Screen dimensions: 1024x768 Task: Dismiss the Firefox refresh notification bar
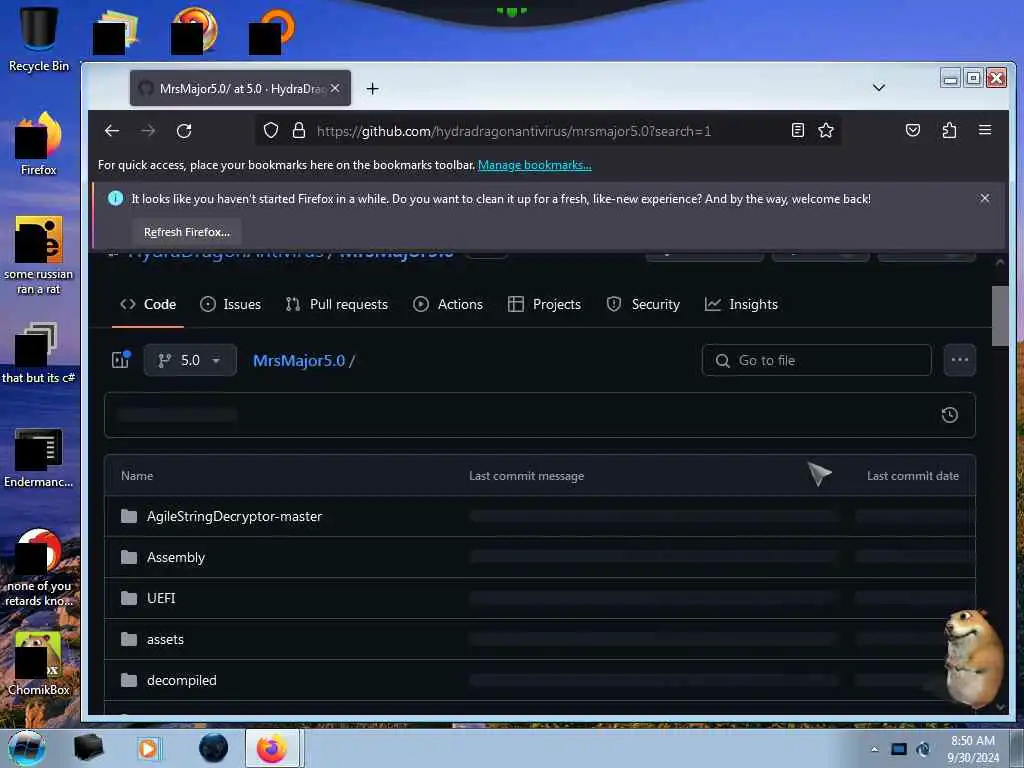tap(984, 198)
